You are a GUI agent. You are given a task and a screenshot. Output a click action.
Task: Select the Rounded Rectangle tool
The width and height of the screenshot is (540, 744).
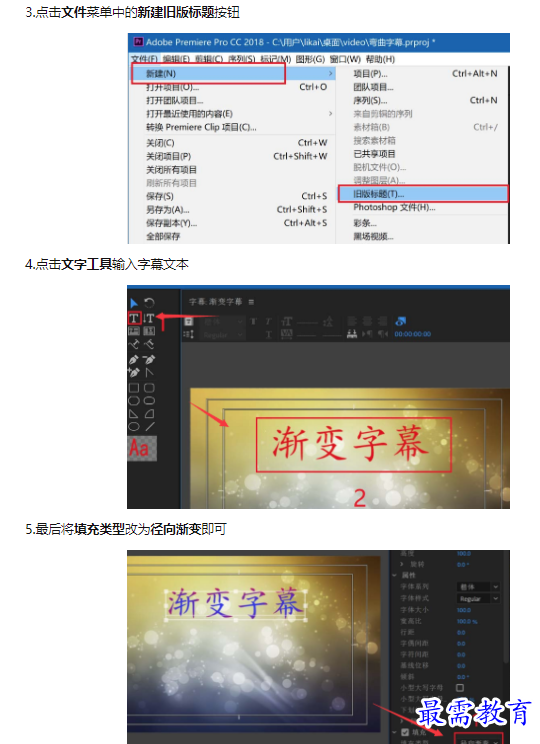pos(149,400)
